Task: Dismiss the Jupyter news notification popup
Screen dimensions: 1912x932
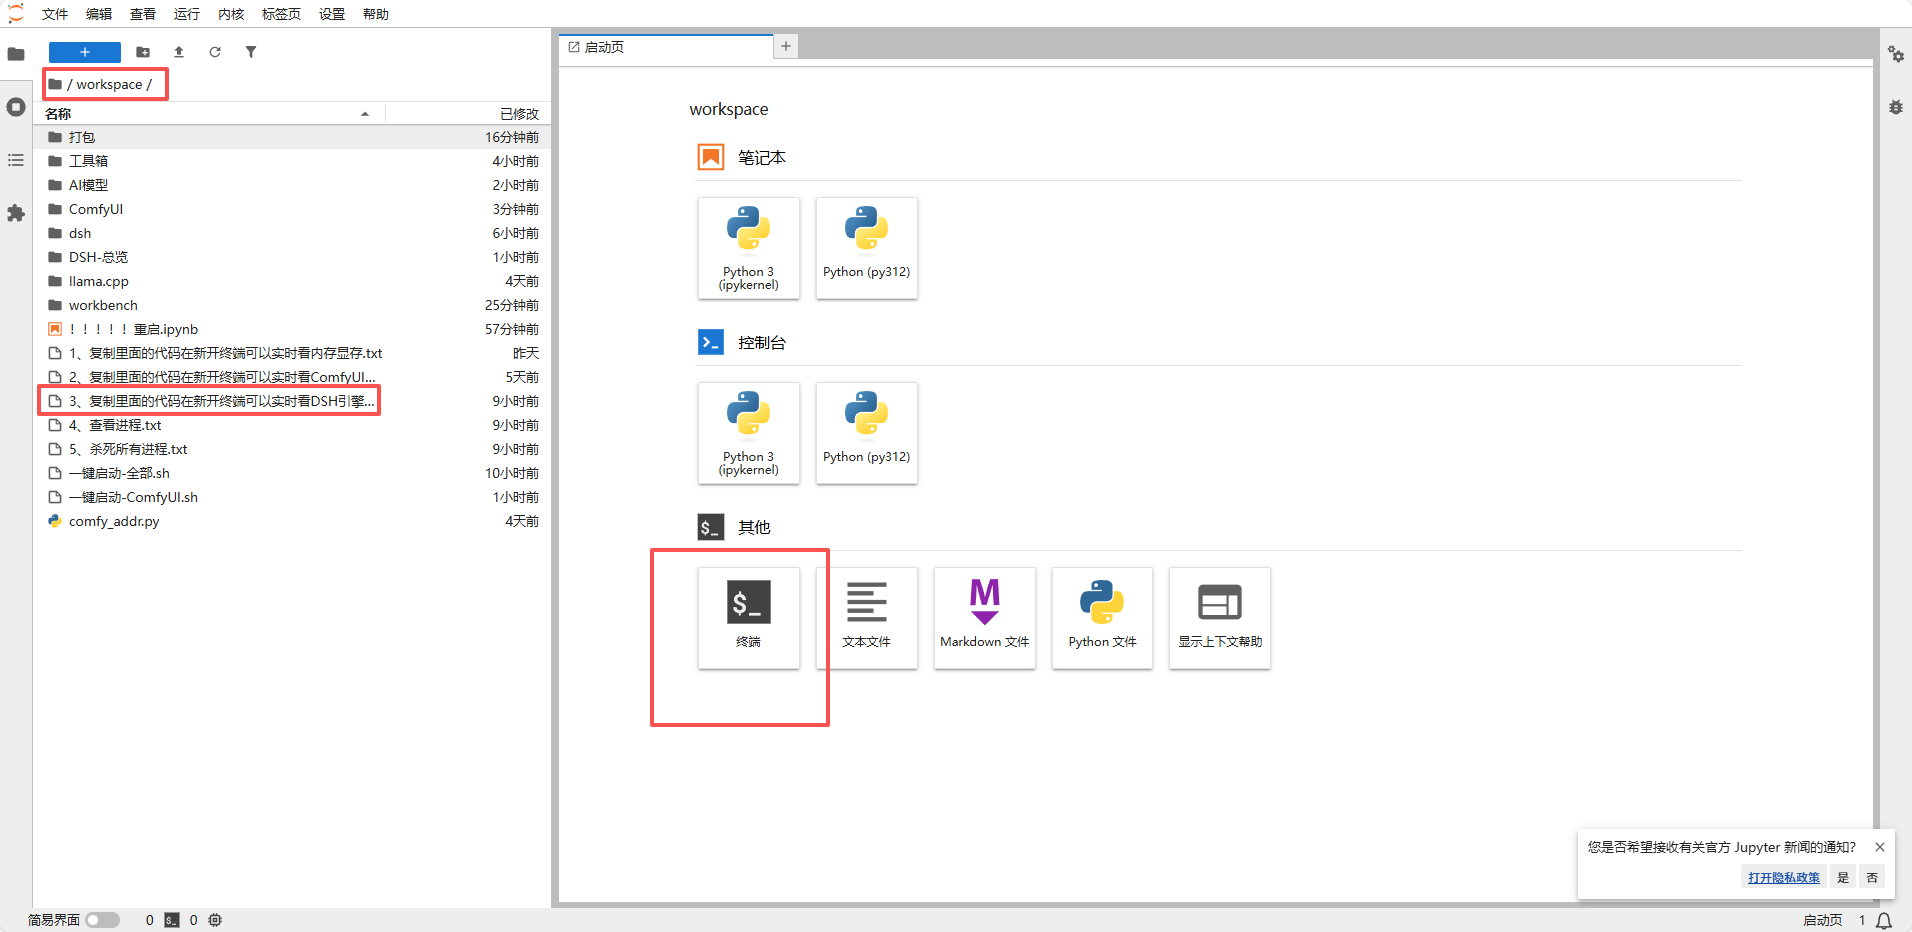Action: (x=1880, y=847)
